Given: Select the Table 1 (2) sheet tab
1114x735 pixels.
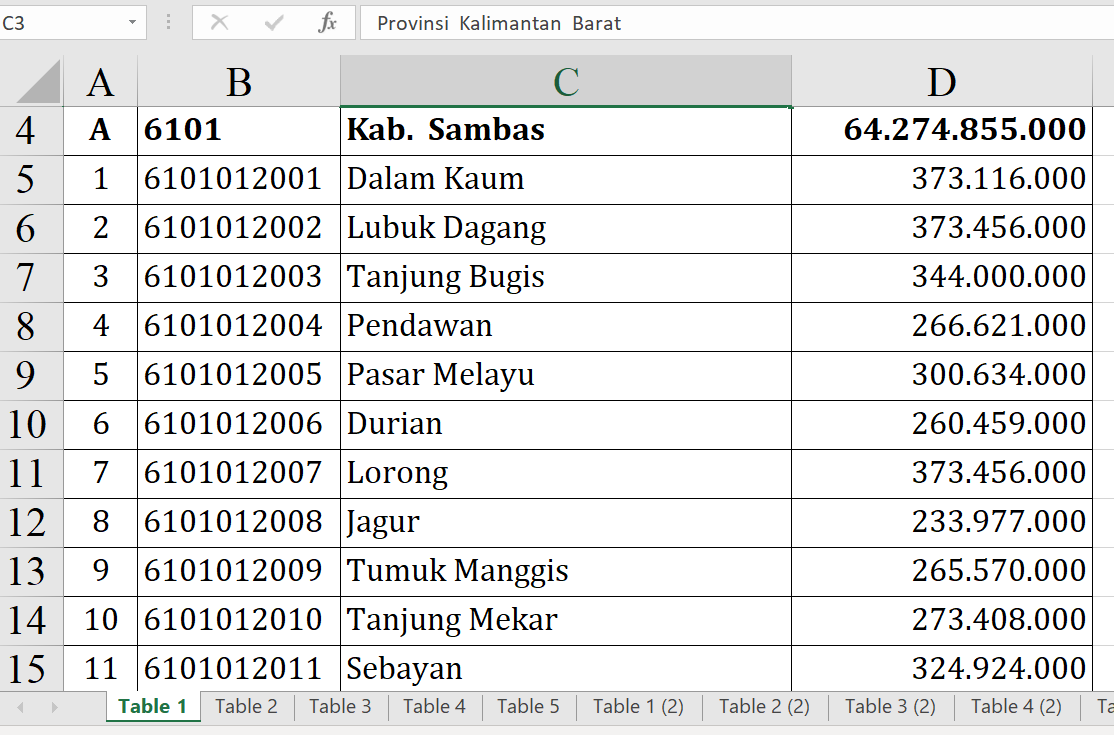Looking at the screenshot, I should coord(638,707).
